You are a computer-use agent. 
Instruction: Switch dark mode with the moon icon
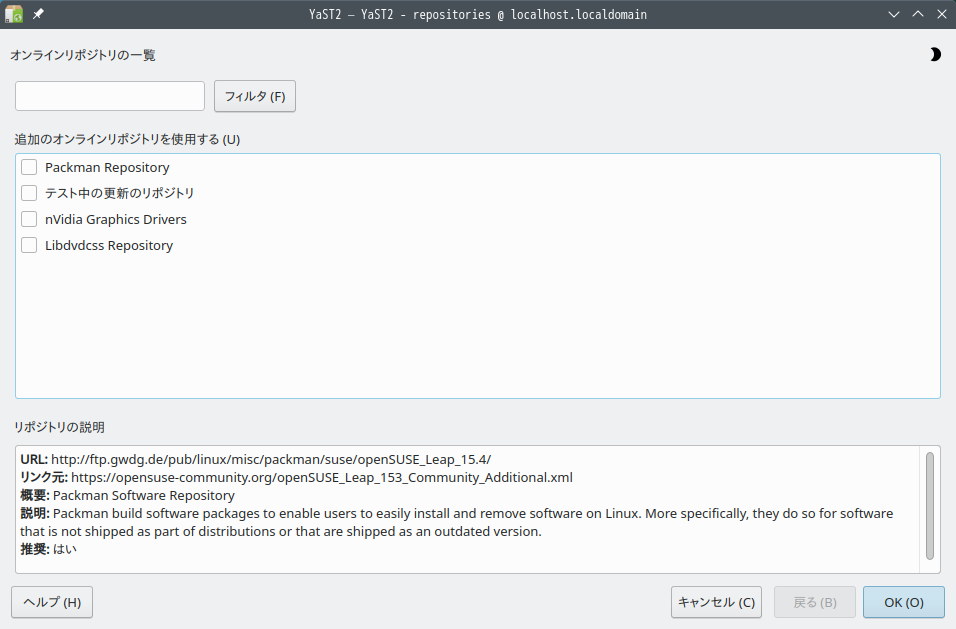[935, 55]
